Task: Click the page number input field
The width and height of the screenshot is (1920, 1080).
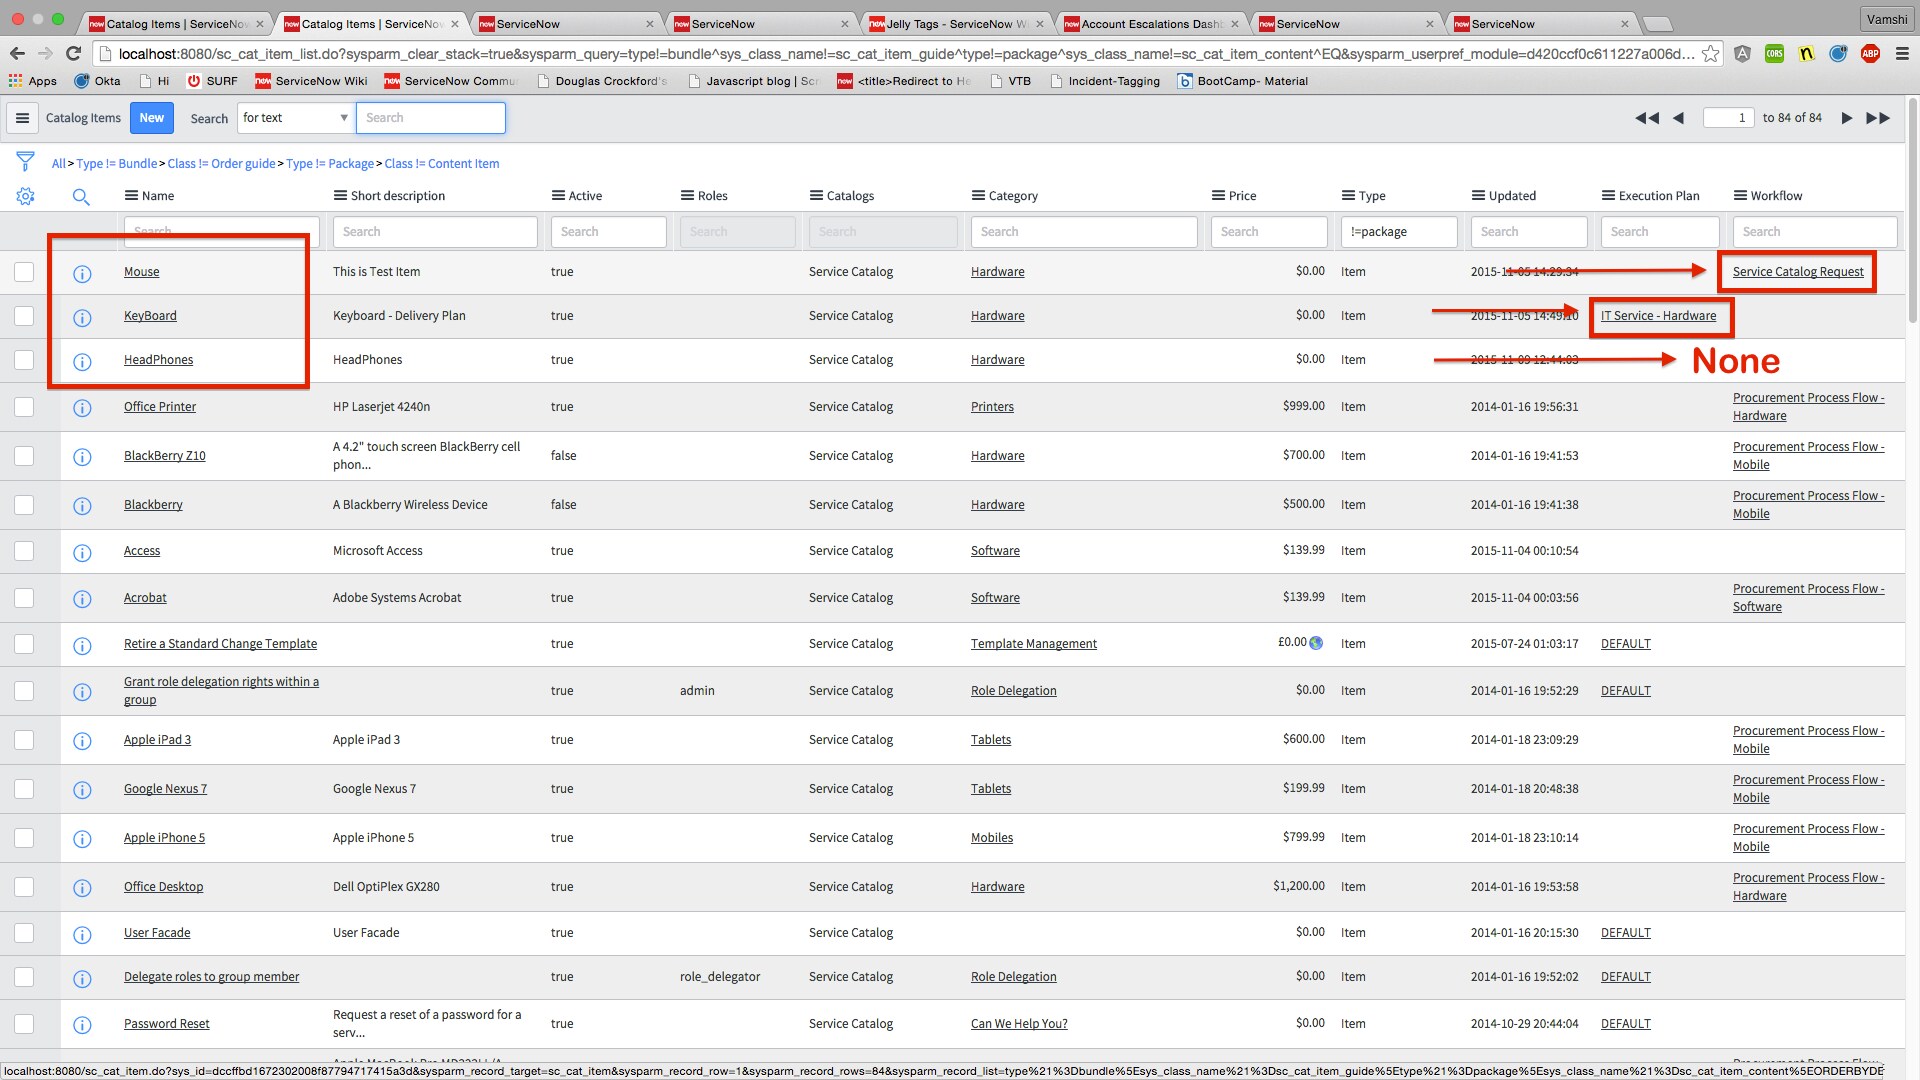Action: click(1729, 117)
